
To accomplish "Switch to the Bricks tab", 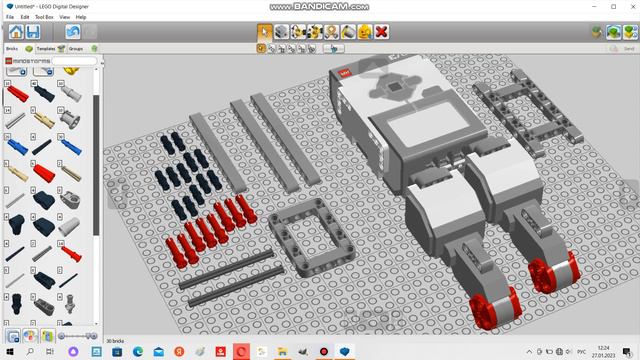I will click(18, 49).
